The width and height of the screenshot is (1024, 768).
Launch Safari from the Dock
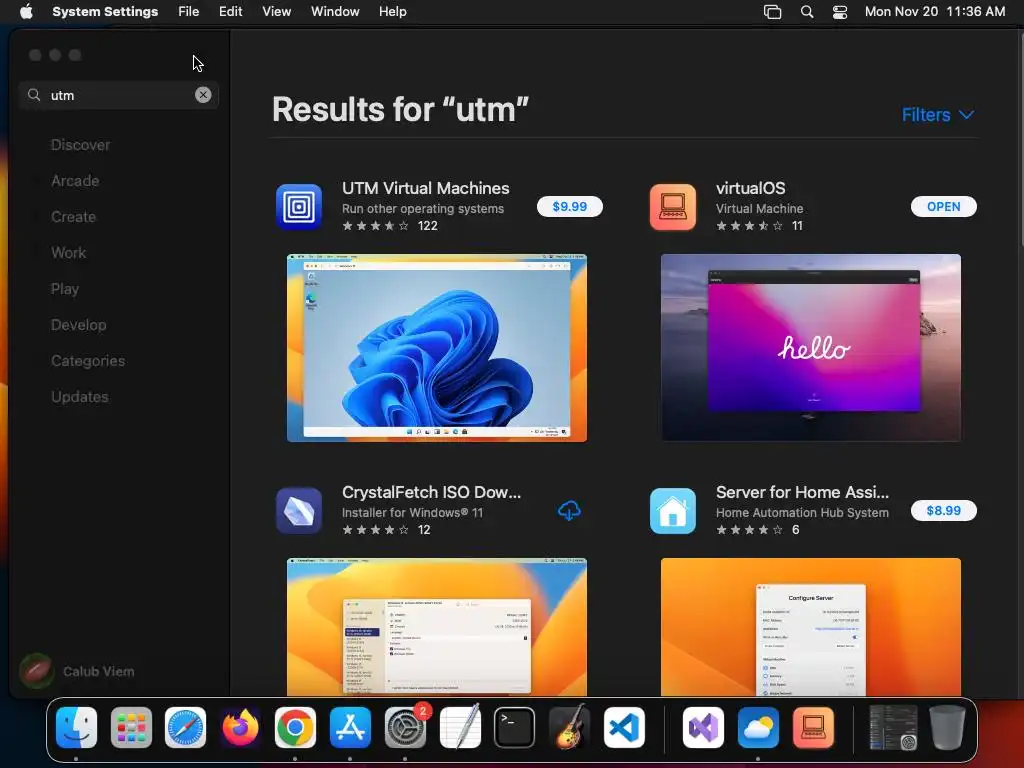pyautogui.click(x=185, y=728)
